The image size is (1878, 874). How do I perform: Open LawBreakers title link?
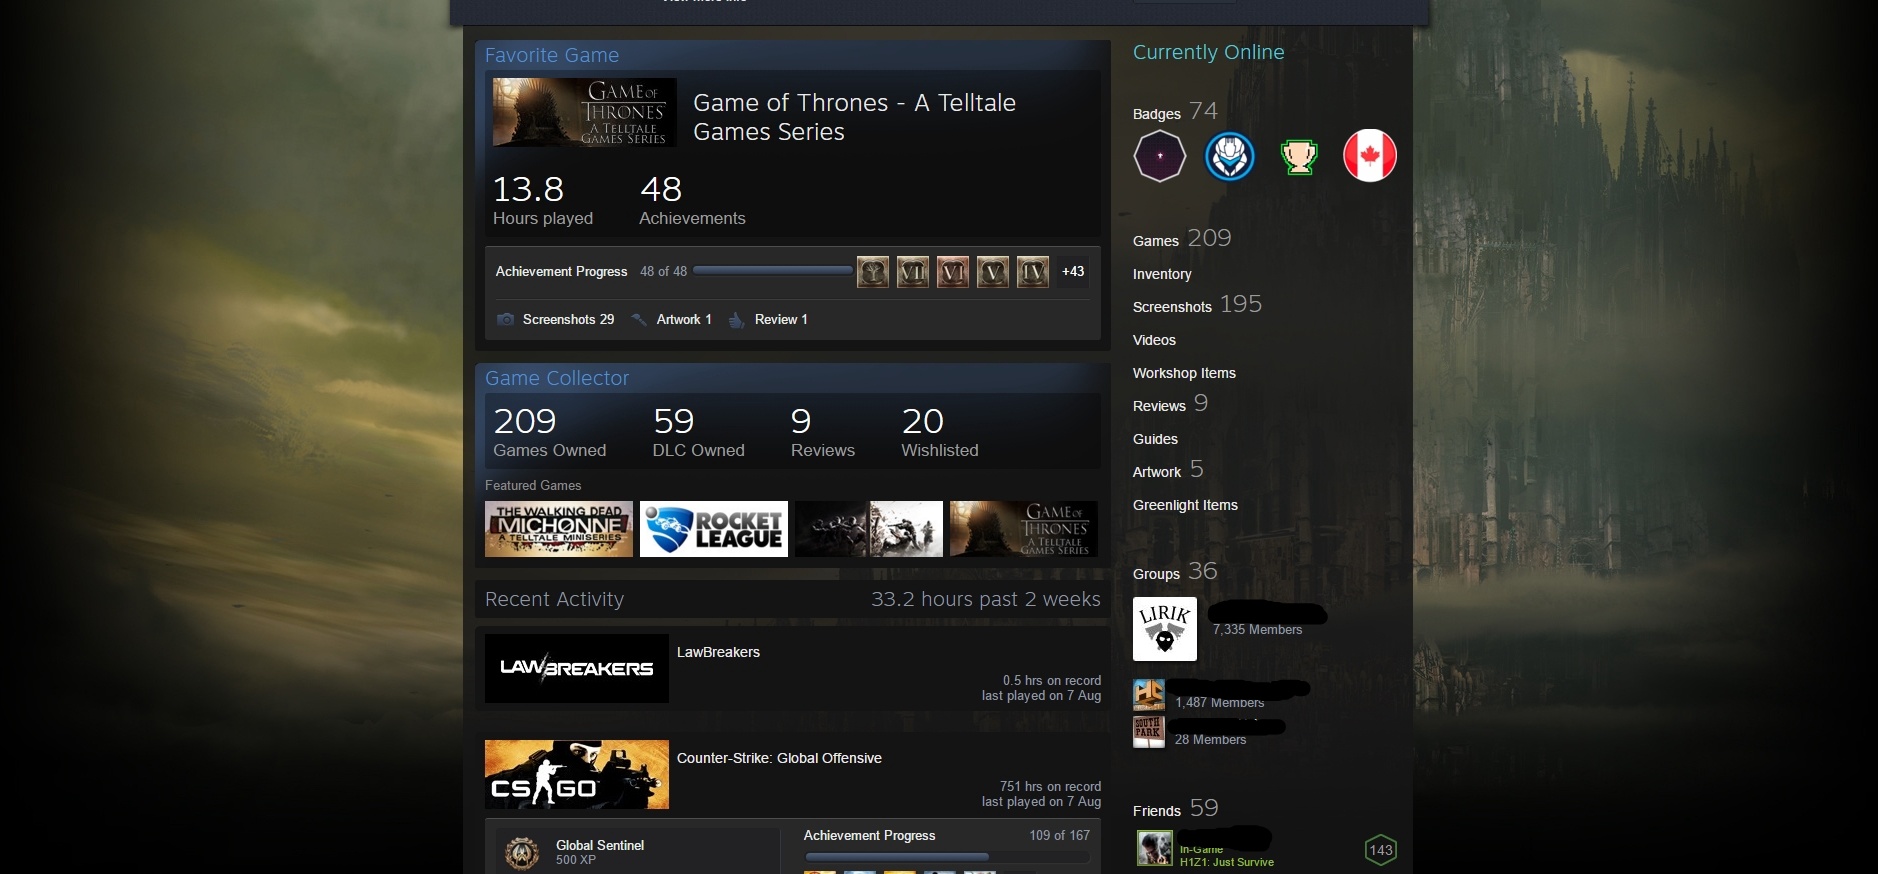[x=718, y=652]
